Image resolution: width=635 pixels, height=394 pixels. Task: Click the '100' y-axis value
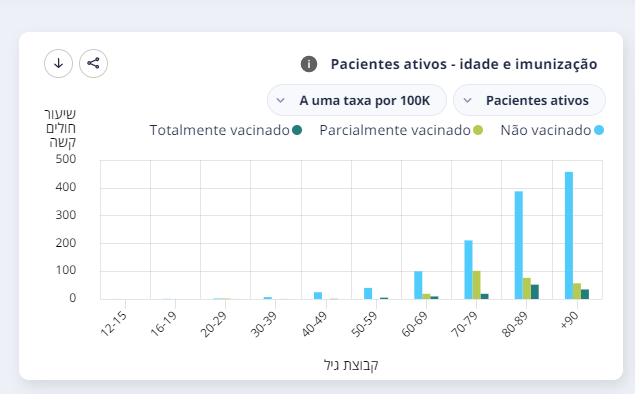[66, 270]
